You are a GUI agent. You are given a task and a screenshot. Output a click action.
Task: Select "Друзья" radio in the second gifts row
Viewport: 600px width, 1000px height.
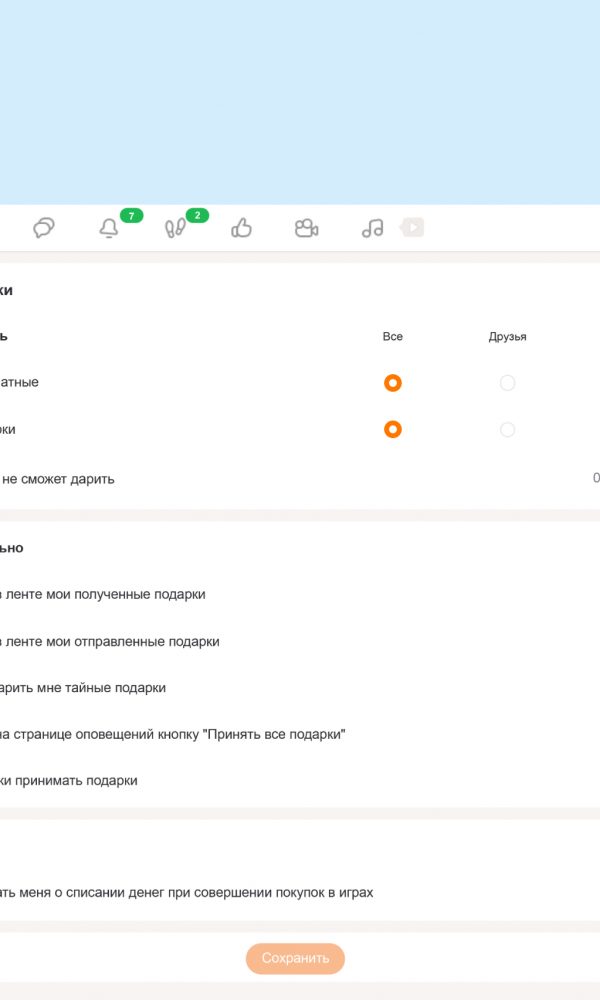[507, 430]
